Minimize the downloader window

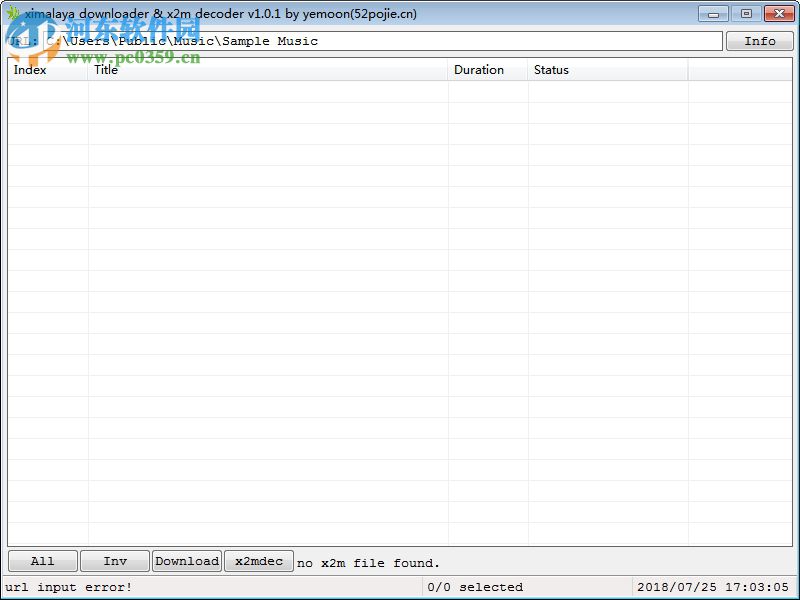point(712,13)
